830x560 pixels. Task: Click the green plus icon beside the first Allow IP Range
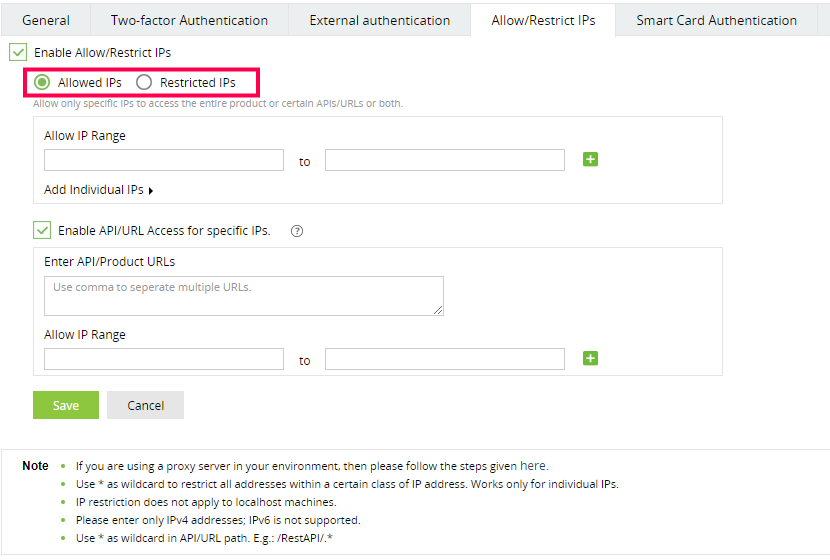point(590,160)
